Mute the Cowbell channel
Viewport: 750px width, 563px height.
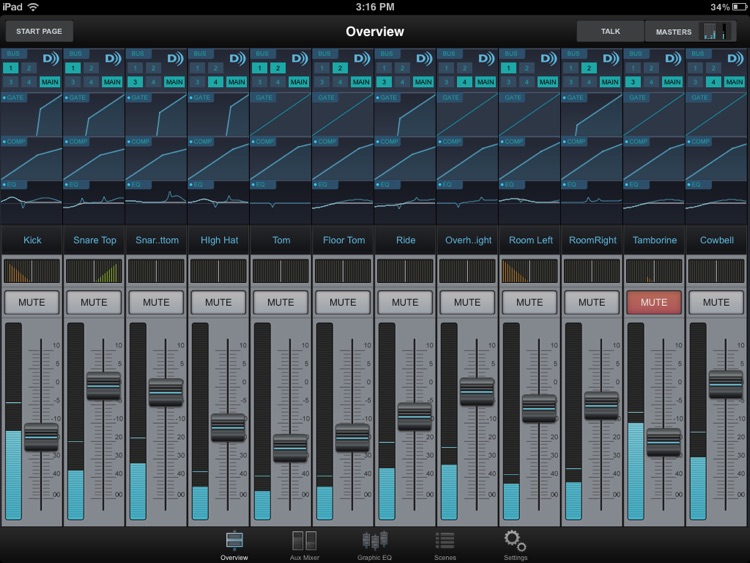click(x=716, y=302)
